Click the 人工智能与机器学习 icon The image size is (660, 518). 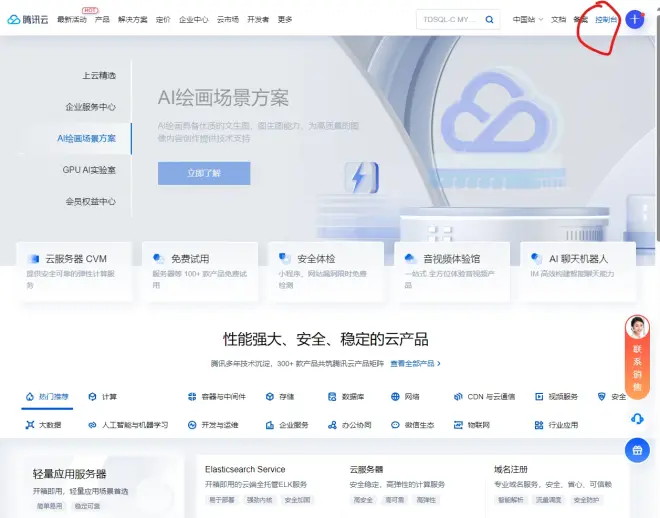(92, 425)
